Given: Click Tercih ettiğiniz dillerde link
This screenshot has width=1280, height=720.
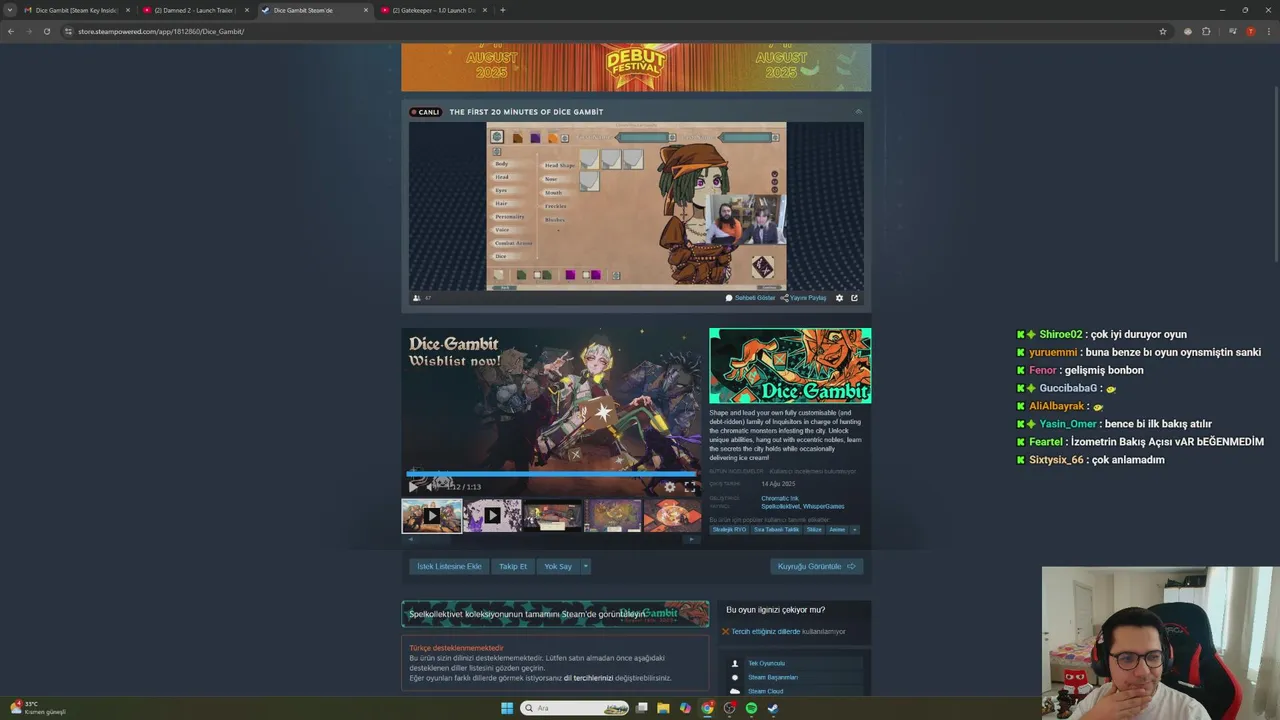Looking at the screenshot, I should 765,631.
